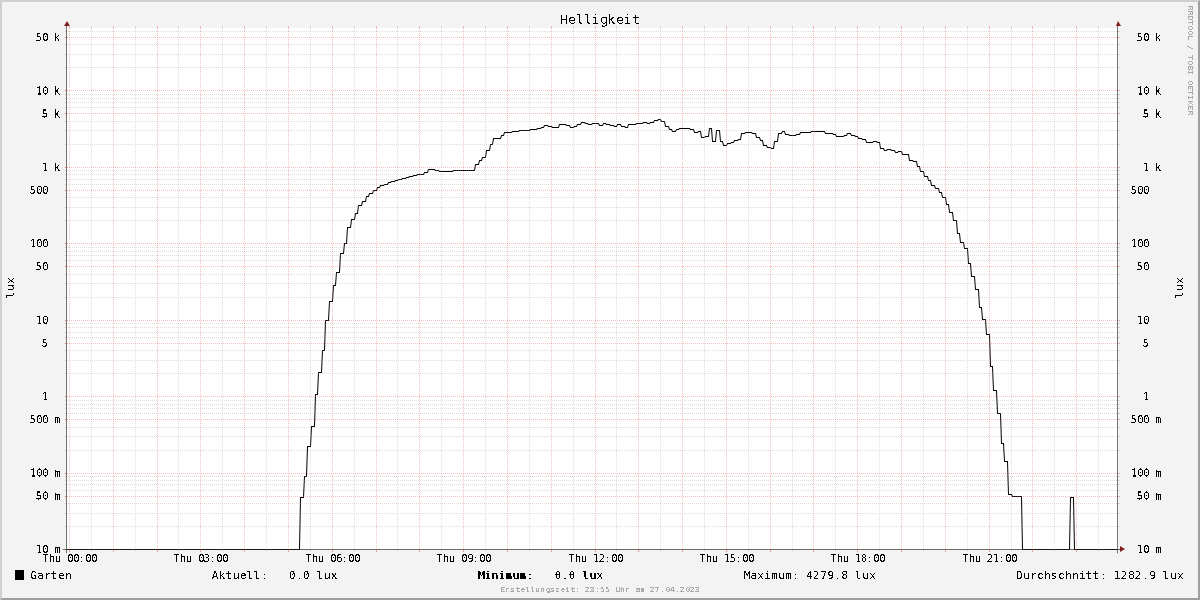The image size is (1200, 600).
Task: Select the "Garten" legend label
Action: [x=51, y=575]
